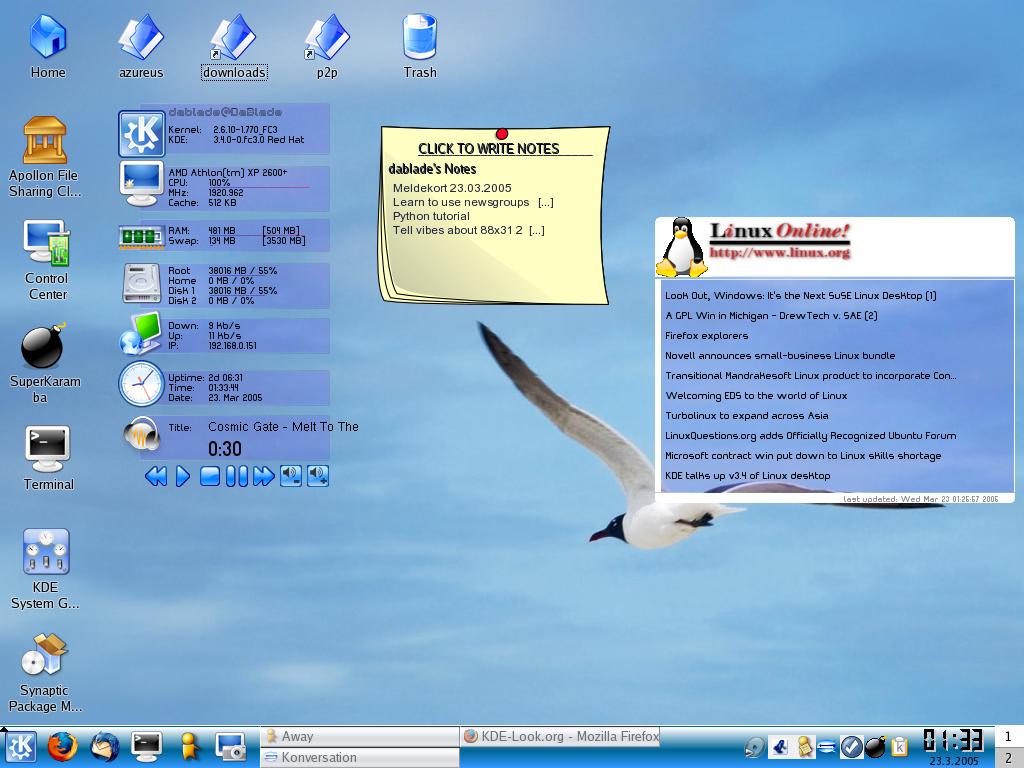Open the Trash icon on desktop
The width and height of the screenshot is (1024, 768).
click(419, 46)
